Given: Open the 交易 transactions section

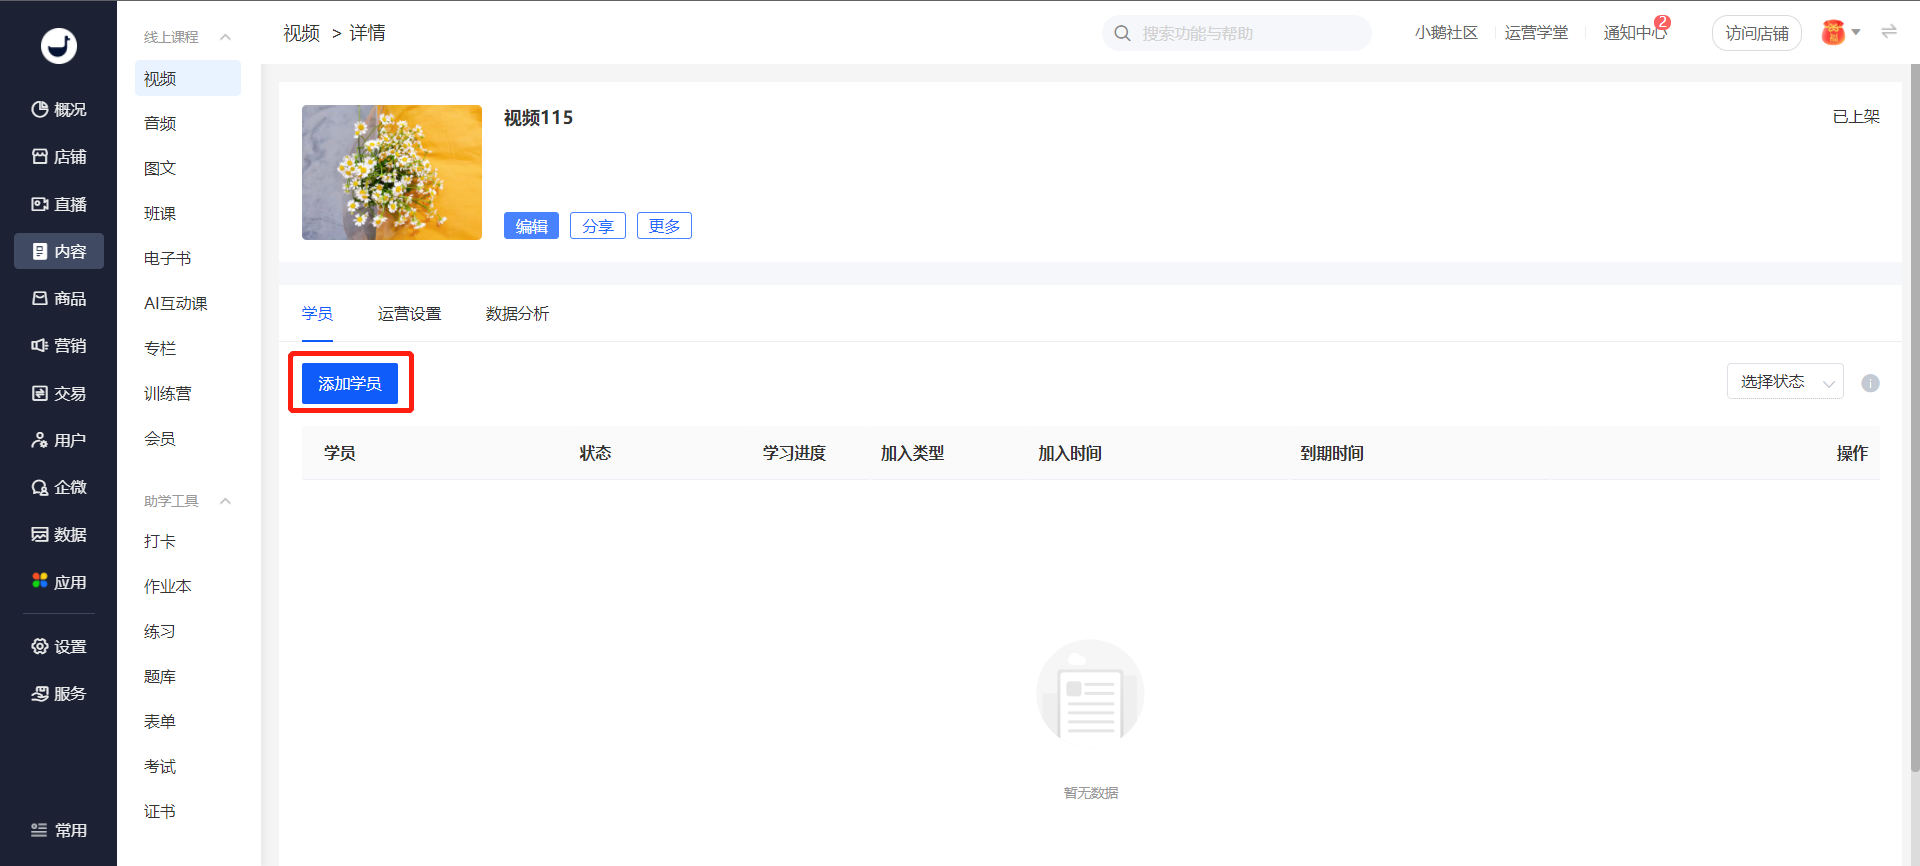Looking at the screenshot, I should pos(59,393).
